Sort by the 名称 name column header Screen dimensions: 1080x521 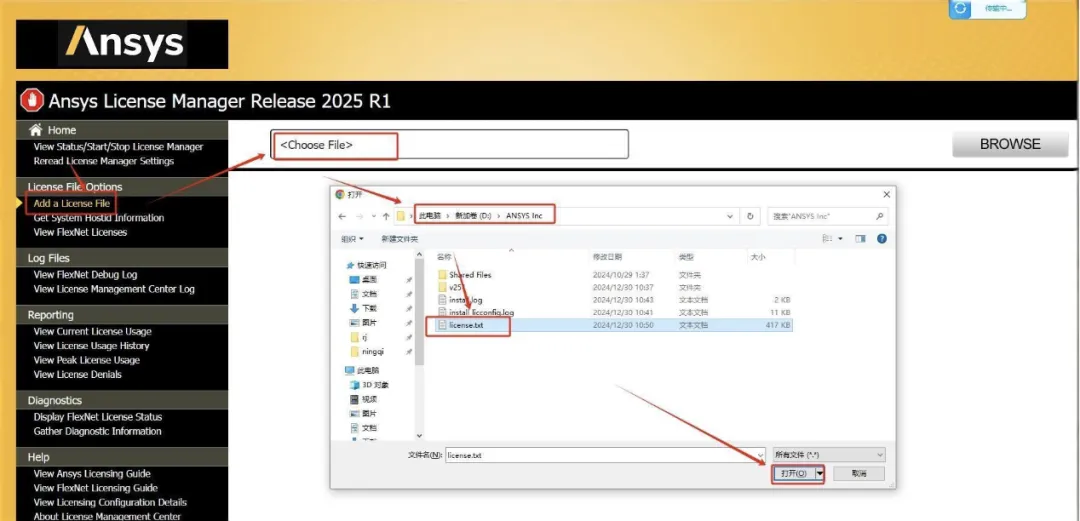[444, 256]
